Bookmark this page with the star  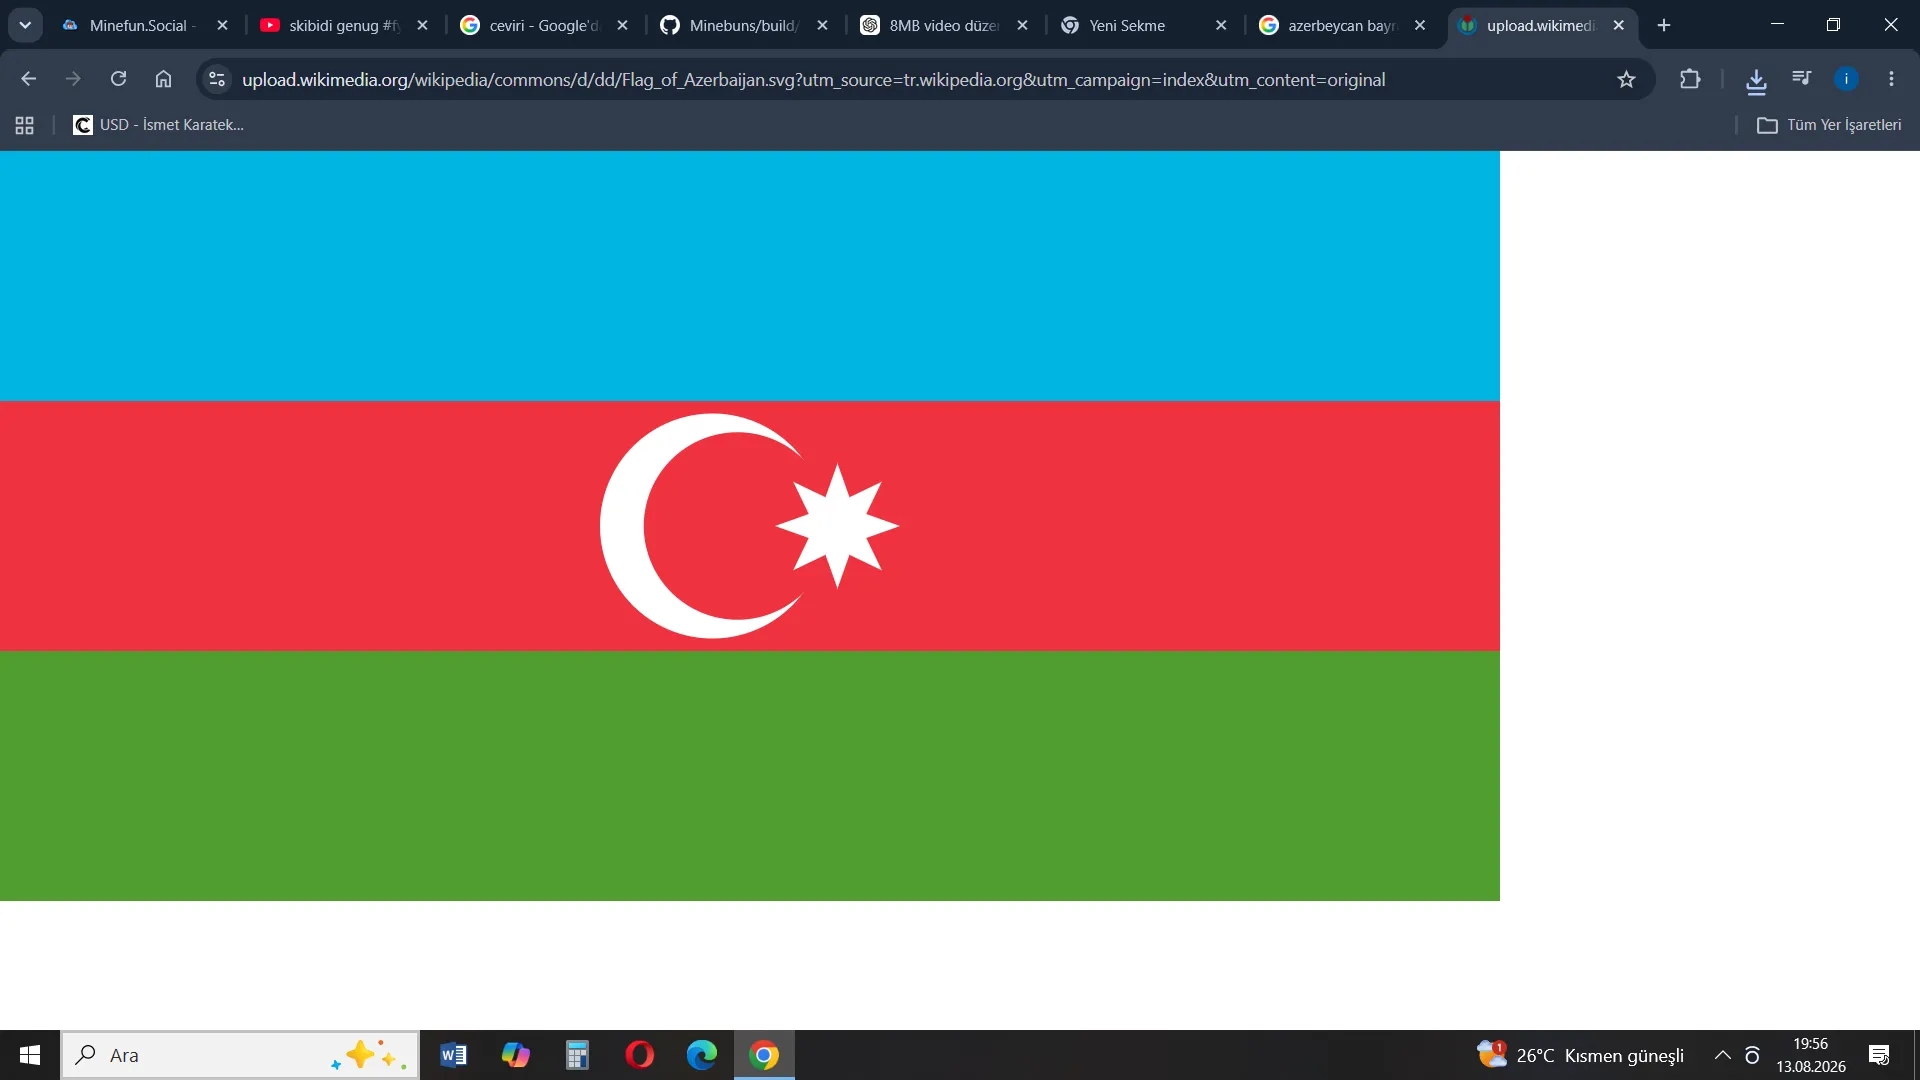(1626, 79)
